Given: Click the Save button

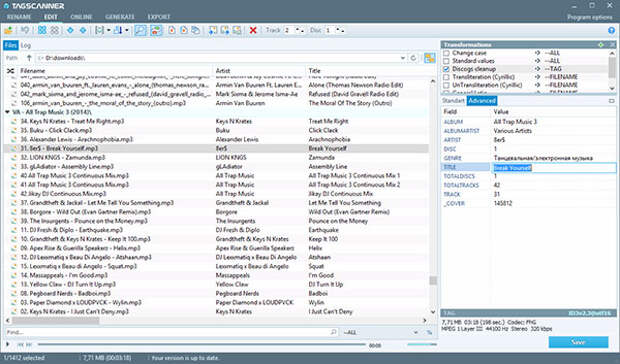Looking at the screenshot, I should [578, 342].
